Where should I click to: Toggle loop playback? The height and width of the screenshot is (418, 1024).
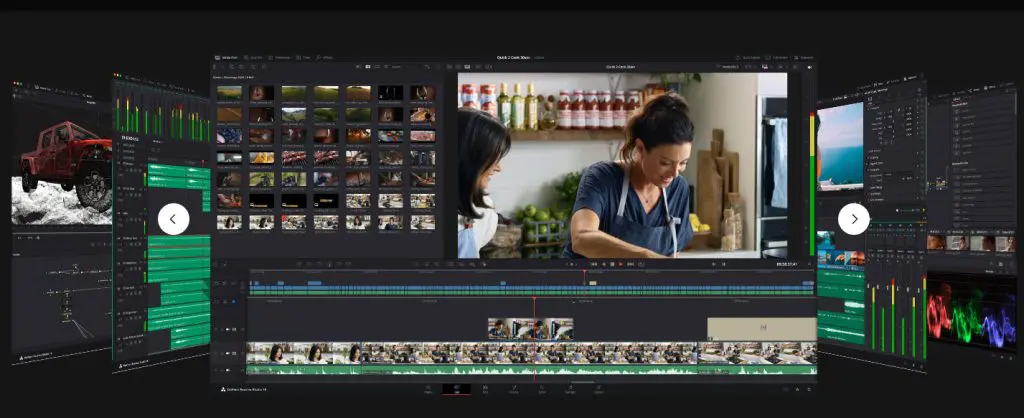pos(641,264)
